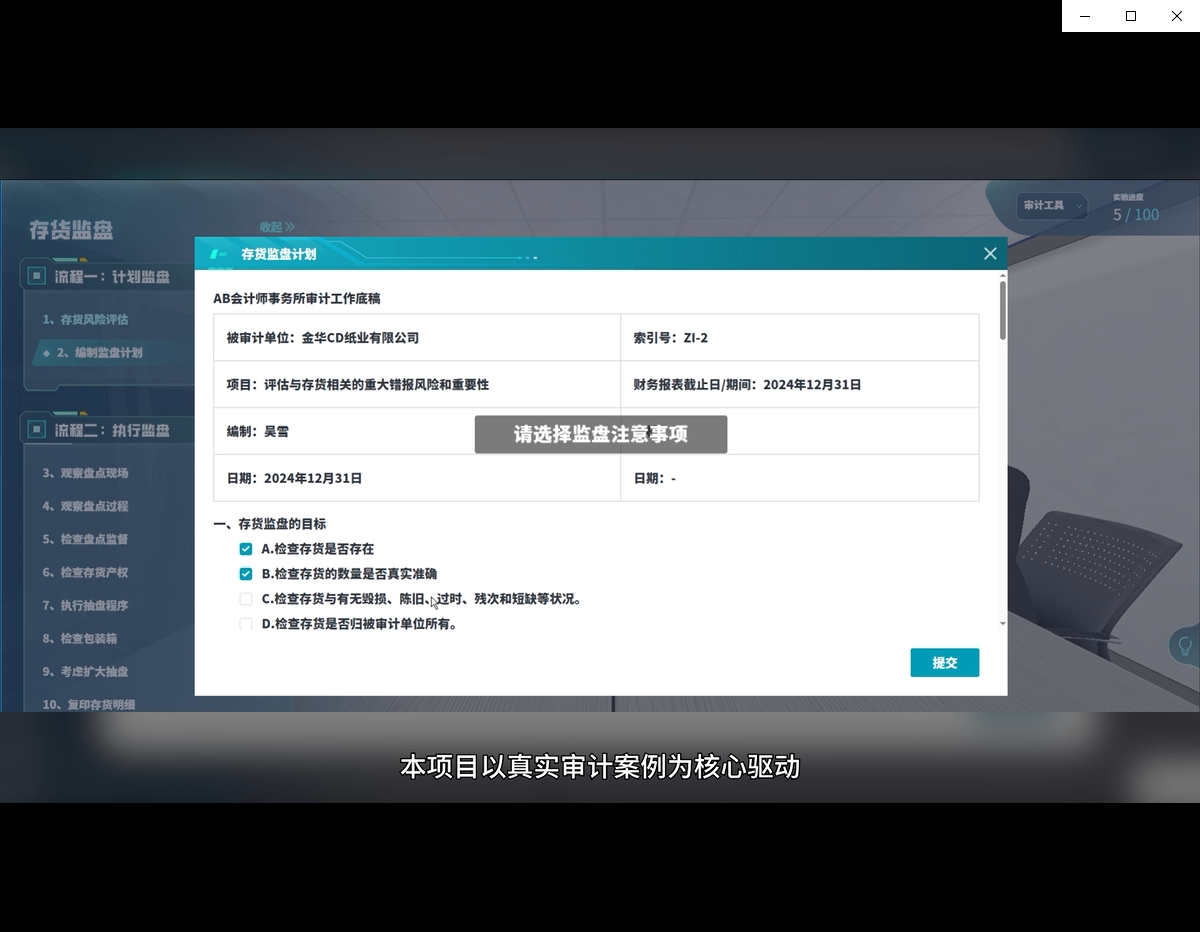Click the 一、存货监盘的目标 heading
The height and width of the screenshot is (932, 1200).
point(269,524)
